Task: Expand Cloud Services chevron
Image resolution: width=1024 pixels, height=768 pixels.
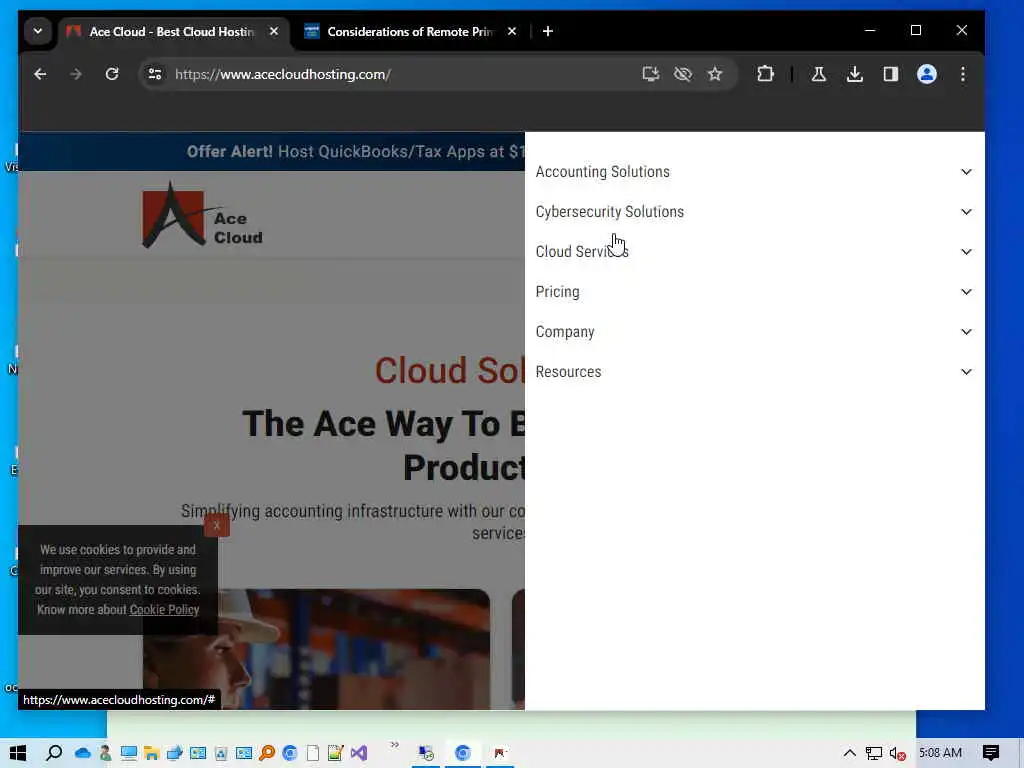Action: tap(966, 252)
